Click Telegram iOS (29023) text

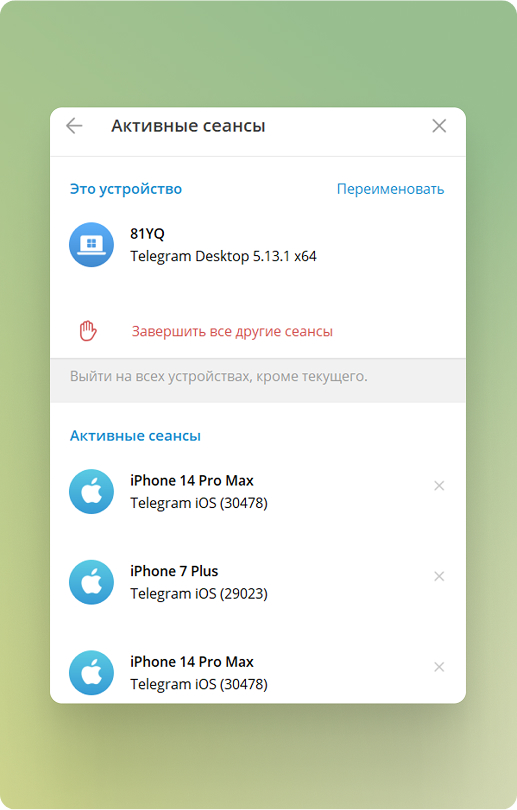pos(199,594)
